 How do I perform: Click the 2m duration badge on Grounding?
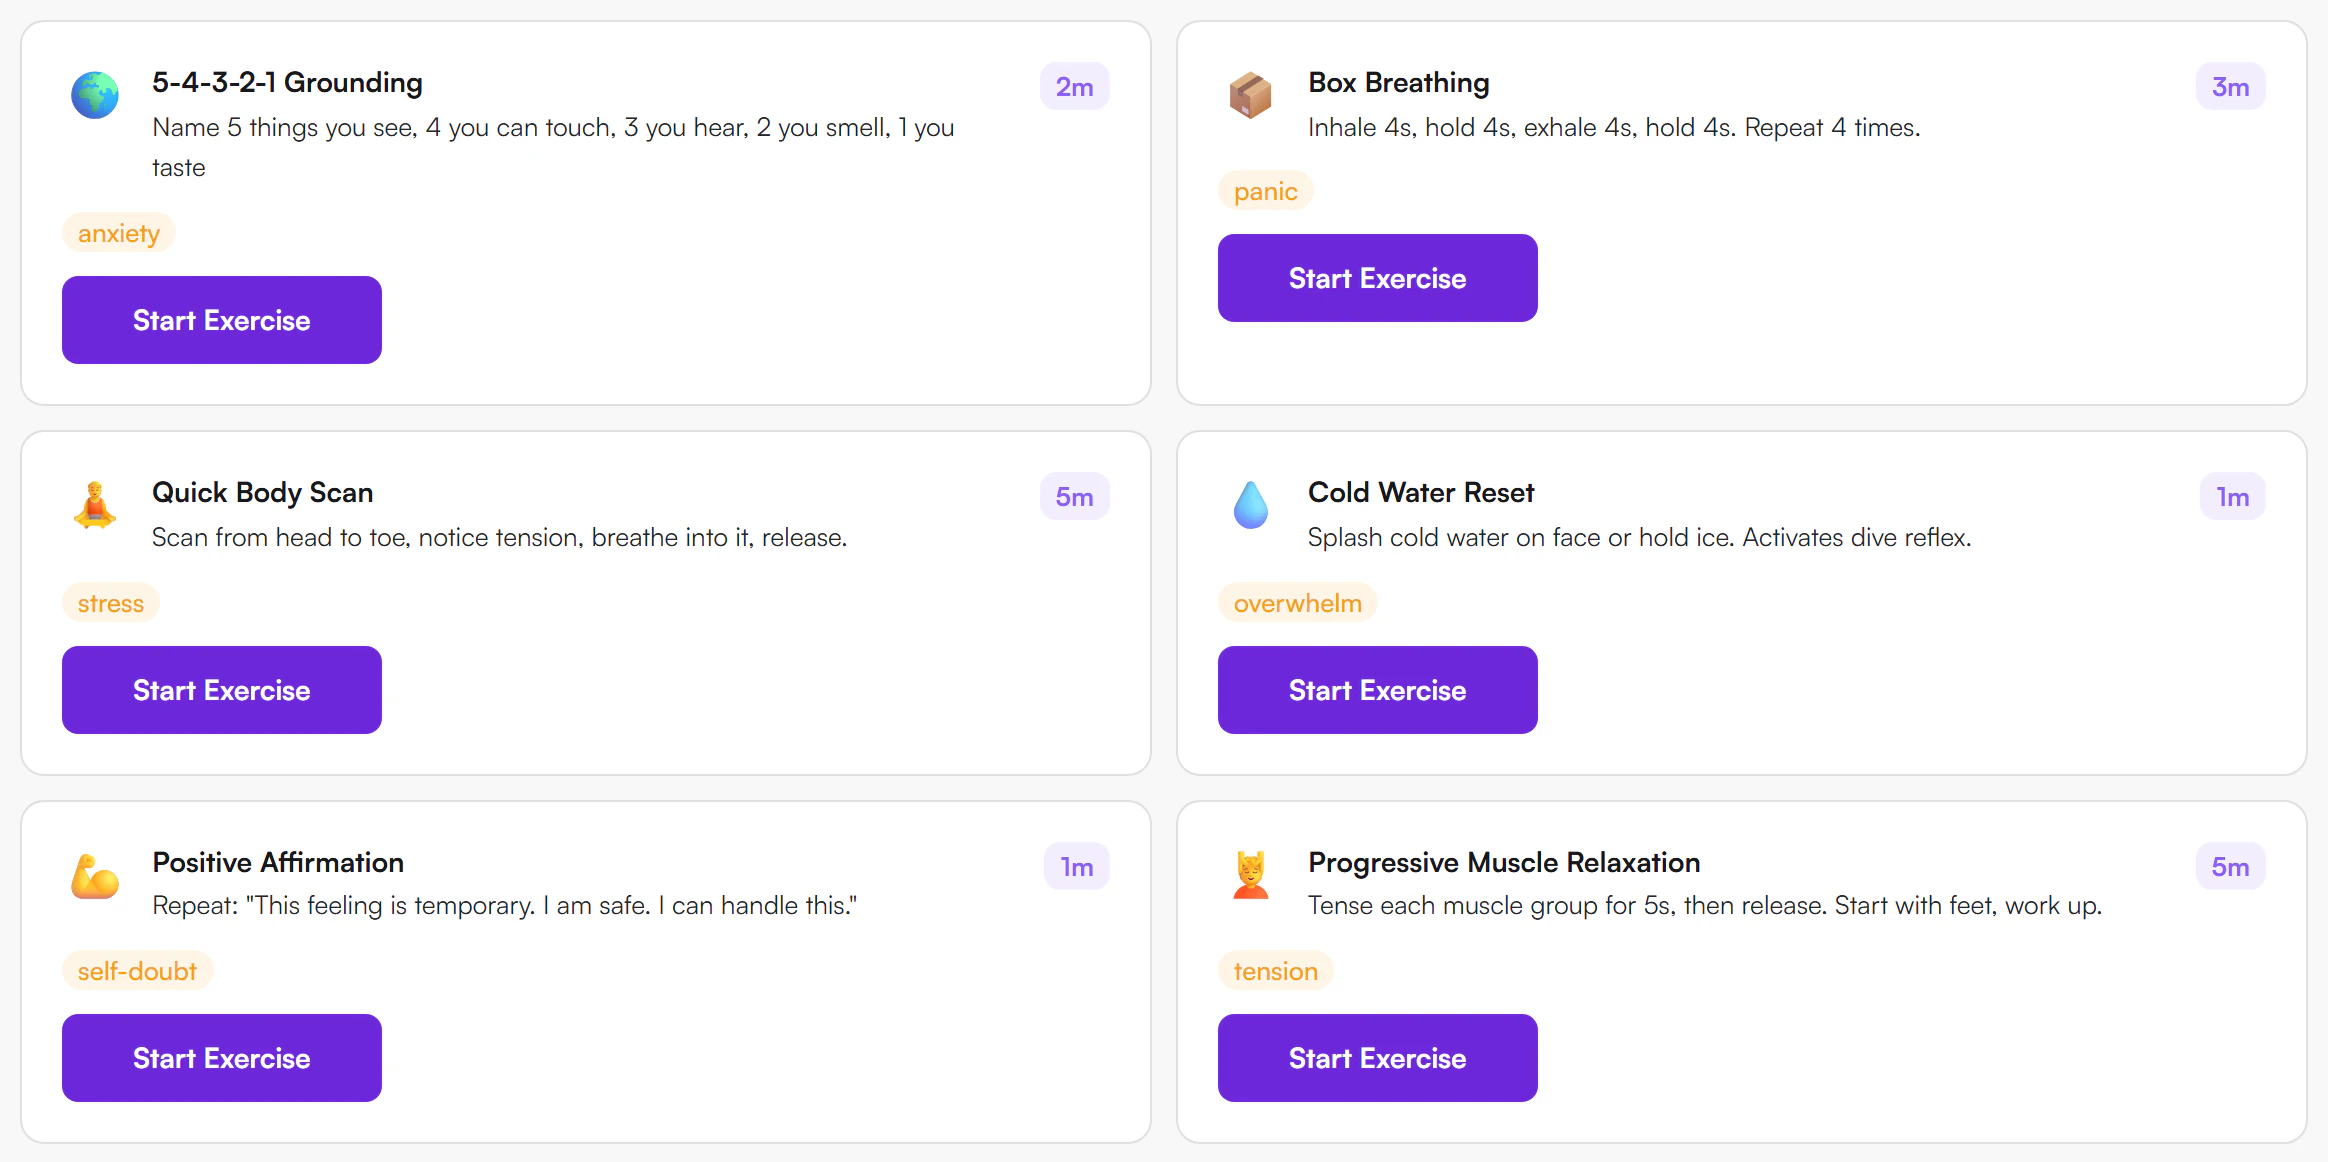click(1075, 87)
